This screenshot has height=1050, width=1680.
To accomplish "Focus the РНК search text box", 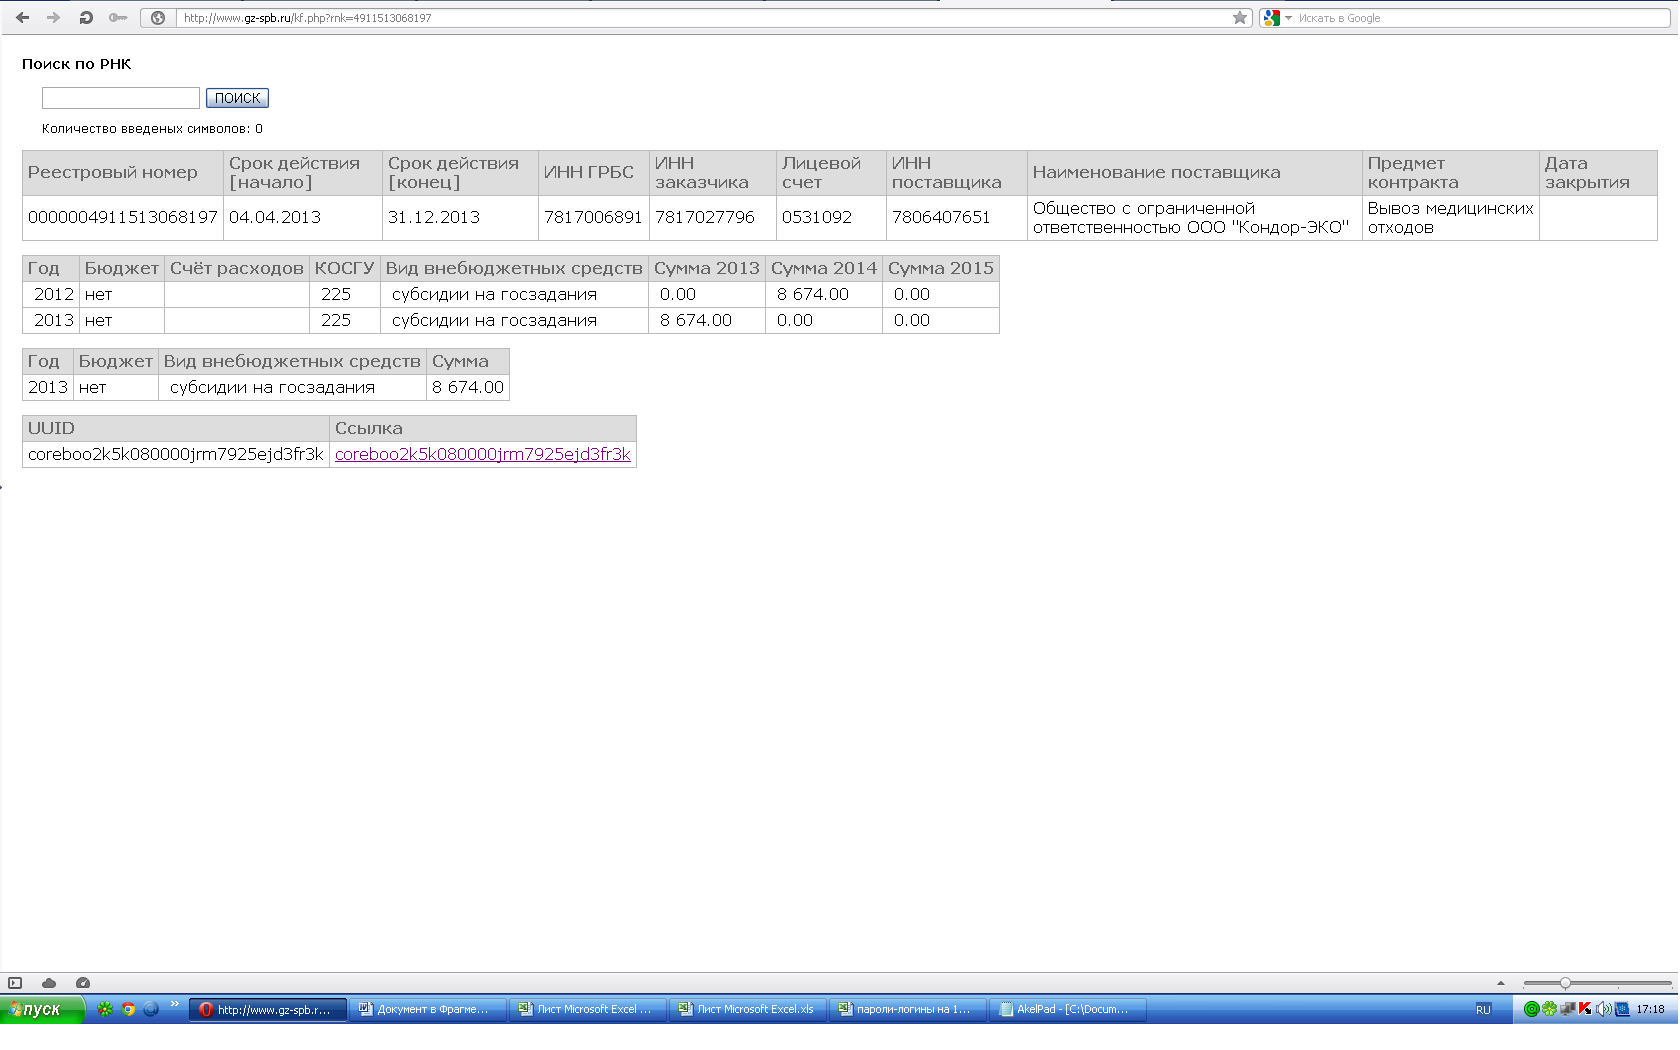I will click(x=121, y=98).
